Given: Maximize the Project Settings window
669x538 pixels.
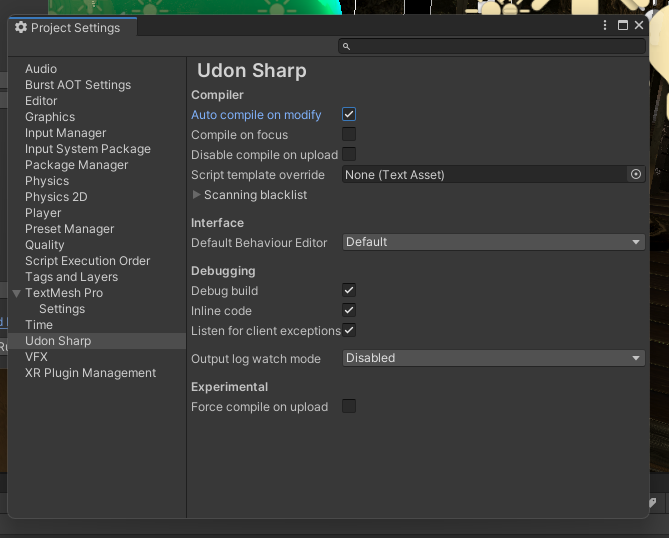Looking at the screenshot, I should 622,25.
